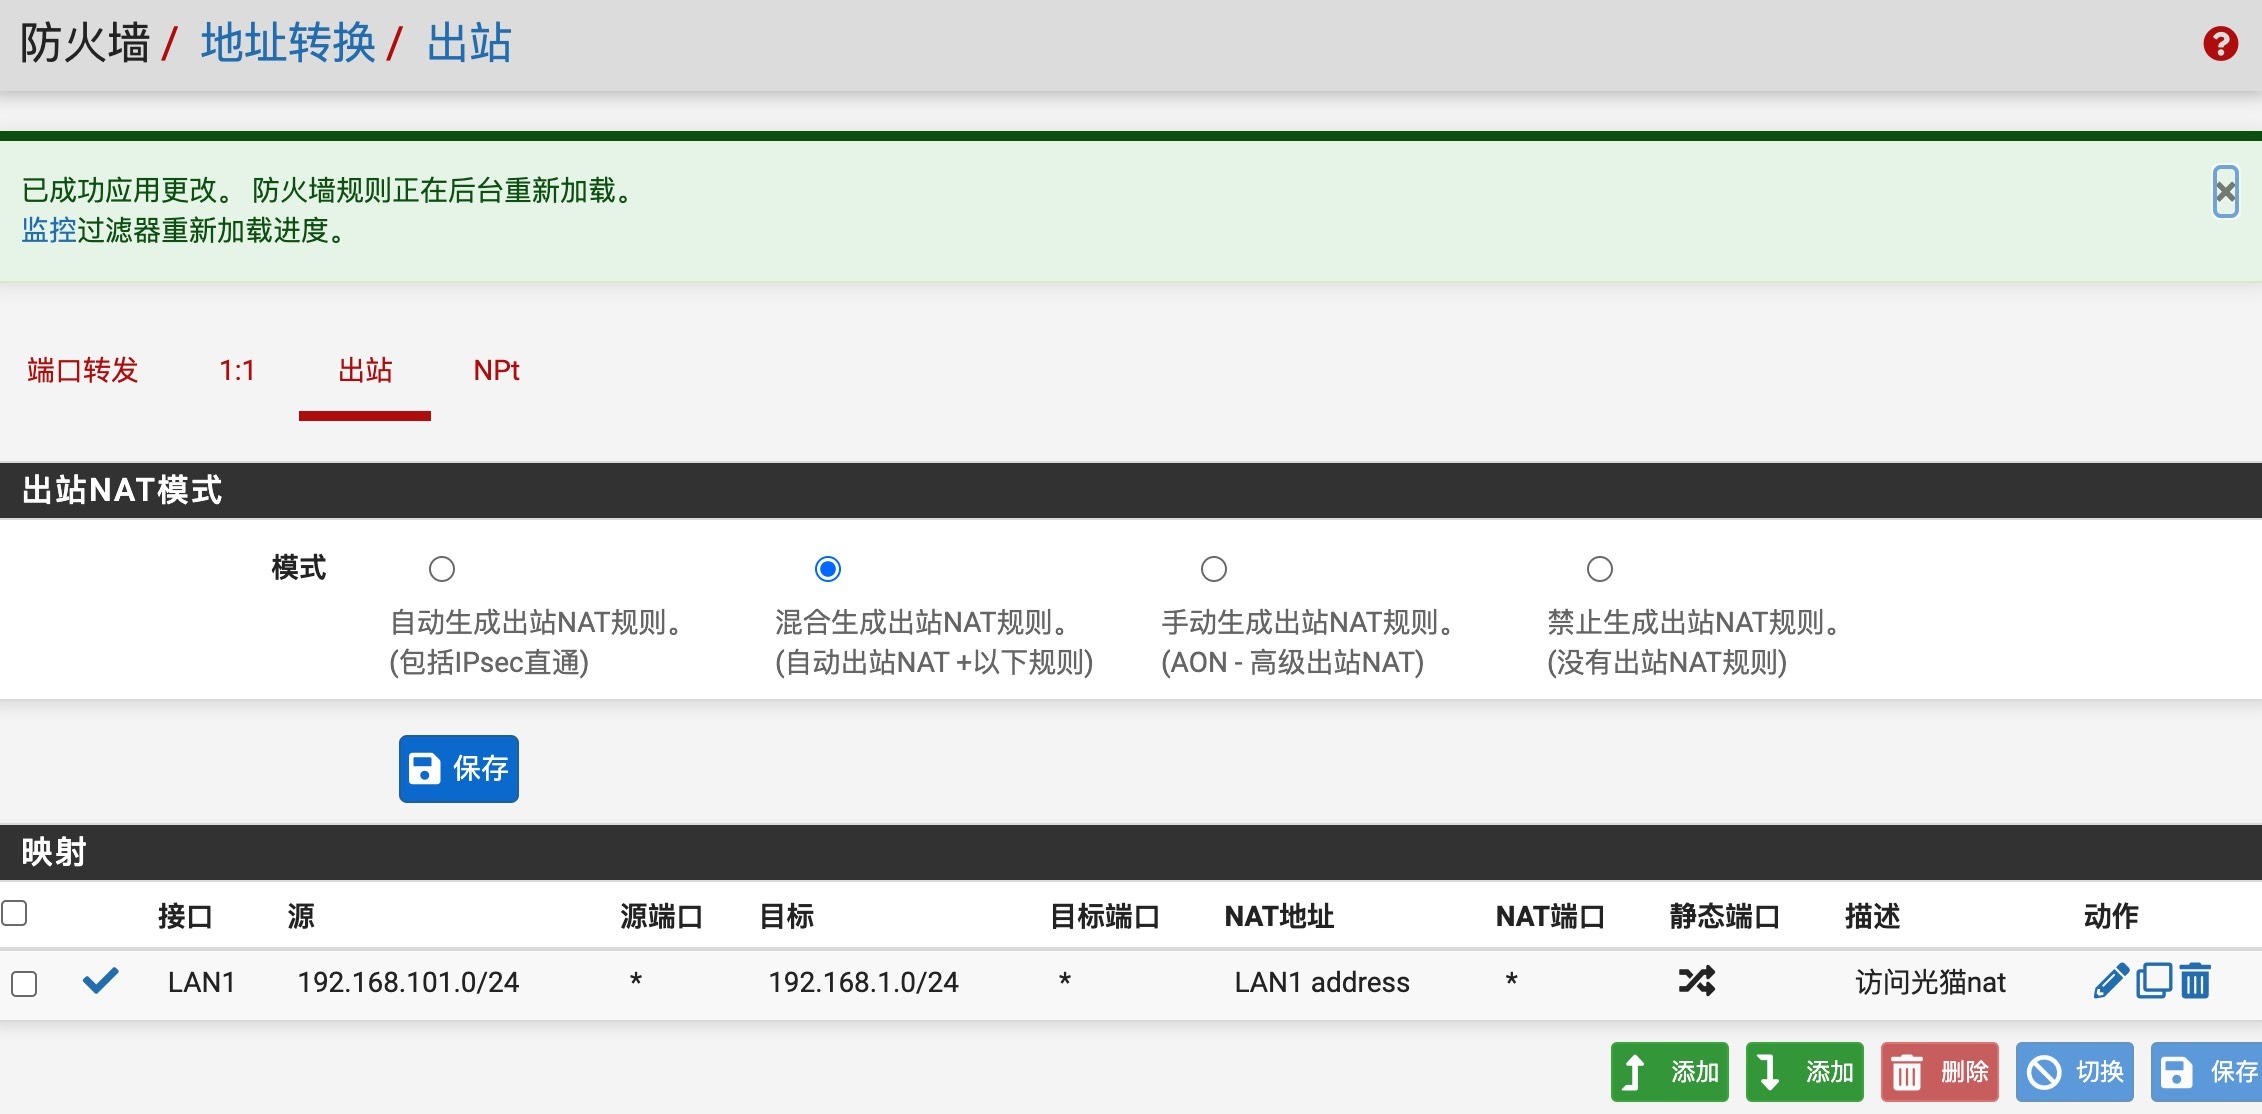2262x1114 pixels.
Task: Select manual outbound NAT (AON) radio
Action: click(x=1213, y=569)
